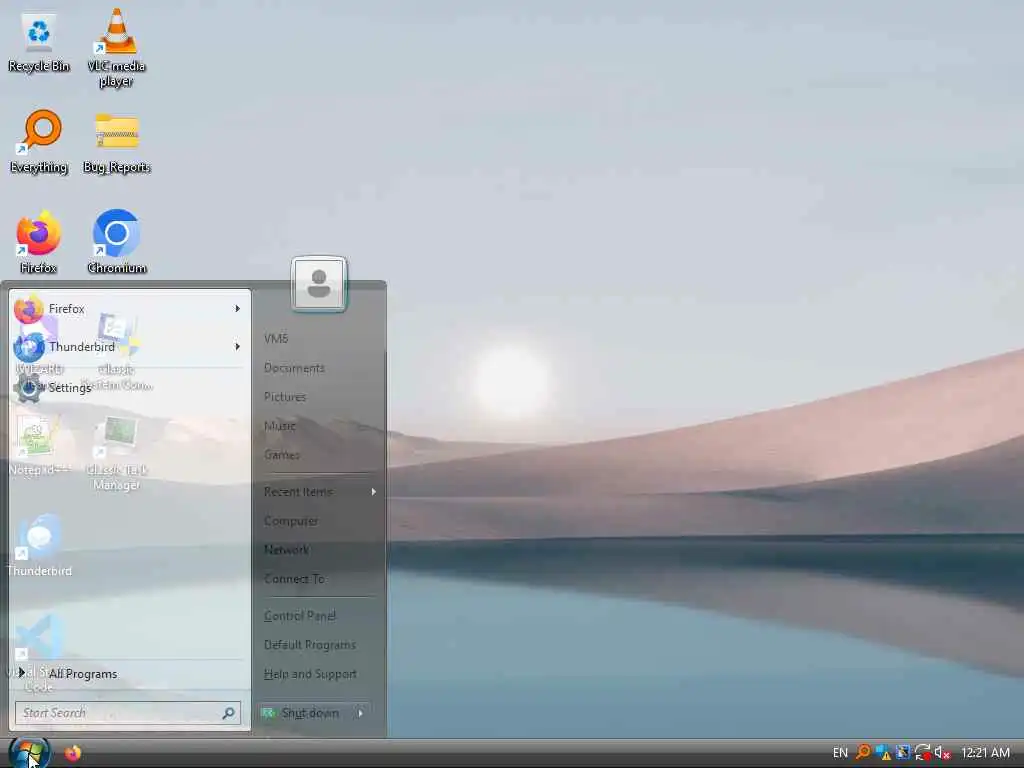Select the Recent Items entry

(298, 492)
